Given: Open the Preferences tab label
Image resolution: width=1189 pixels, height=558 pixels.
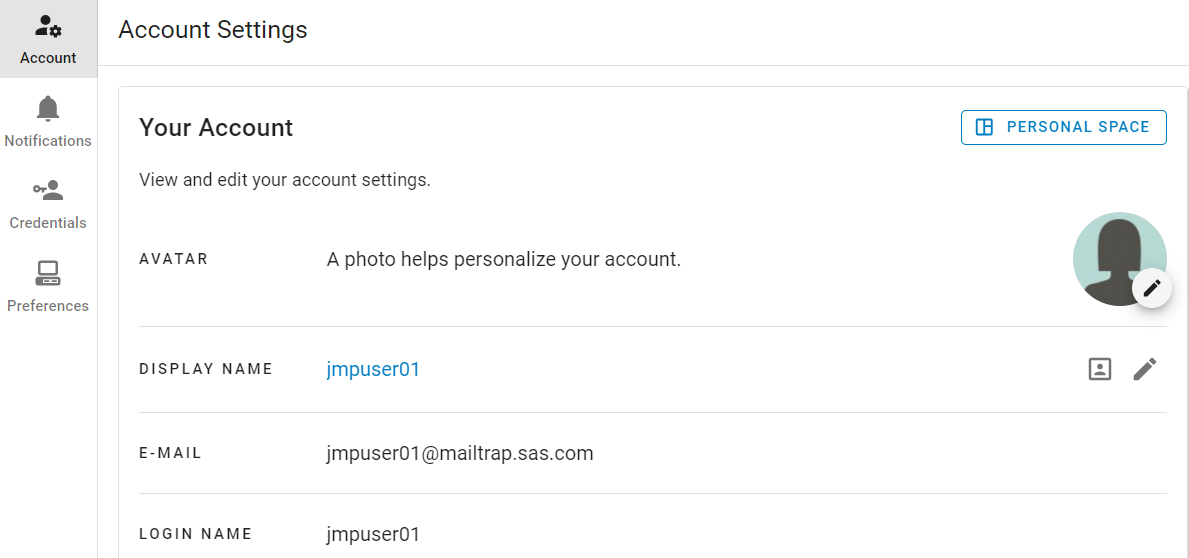Looking at the screenshot, I should click(x=48, y=306).
